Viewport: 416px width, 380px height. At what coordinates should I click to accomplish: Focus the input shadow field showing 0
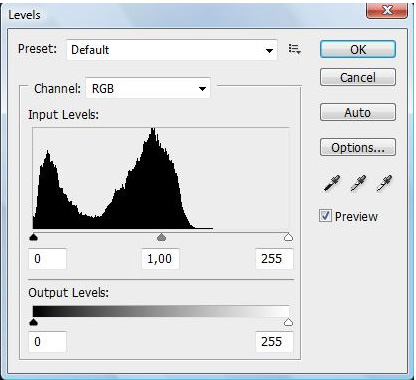(x=47, y=259)
